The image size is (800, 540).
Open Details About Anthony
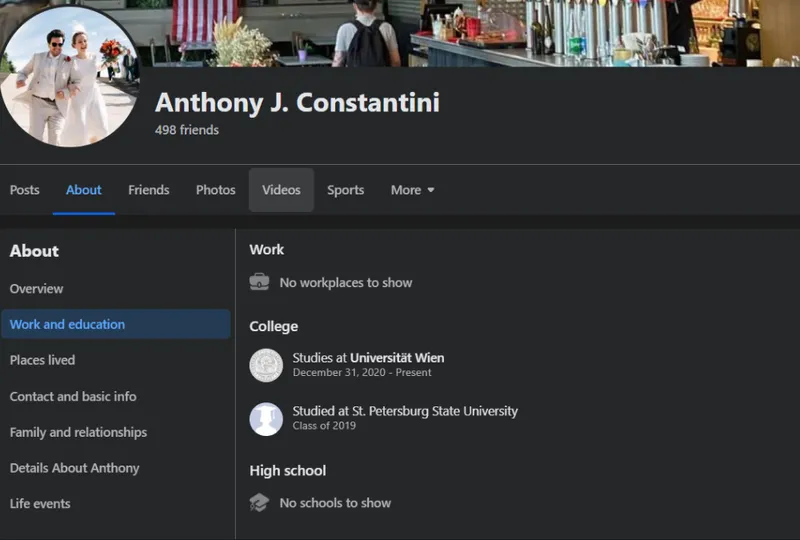tap(75, 468)
